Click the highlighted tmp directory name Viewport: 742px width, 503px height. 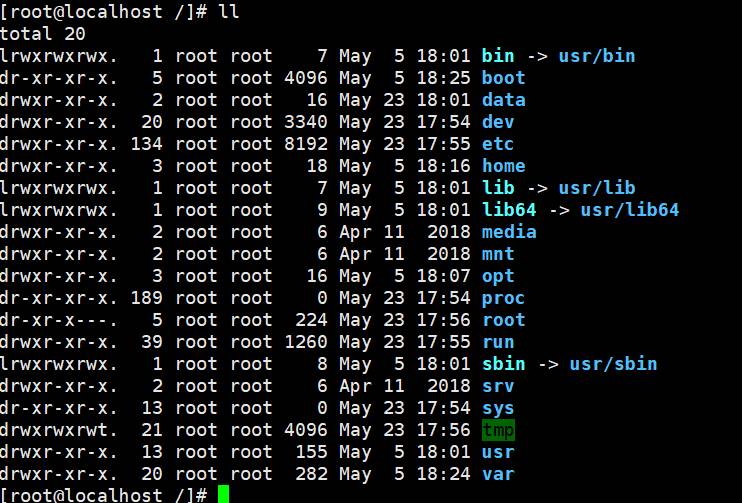coord(498,430)
